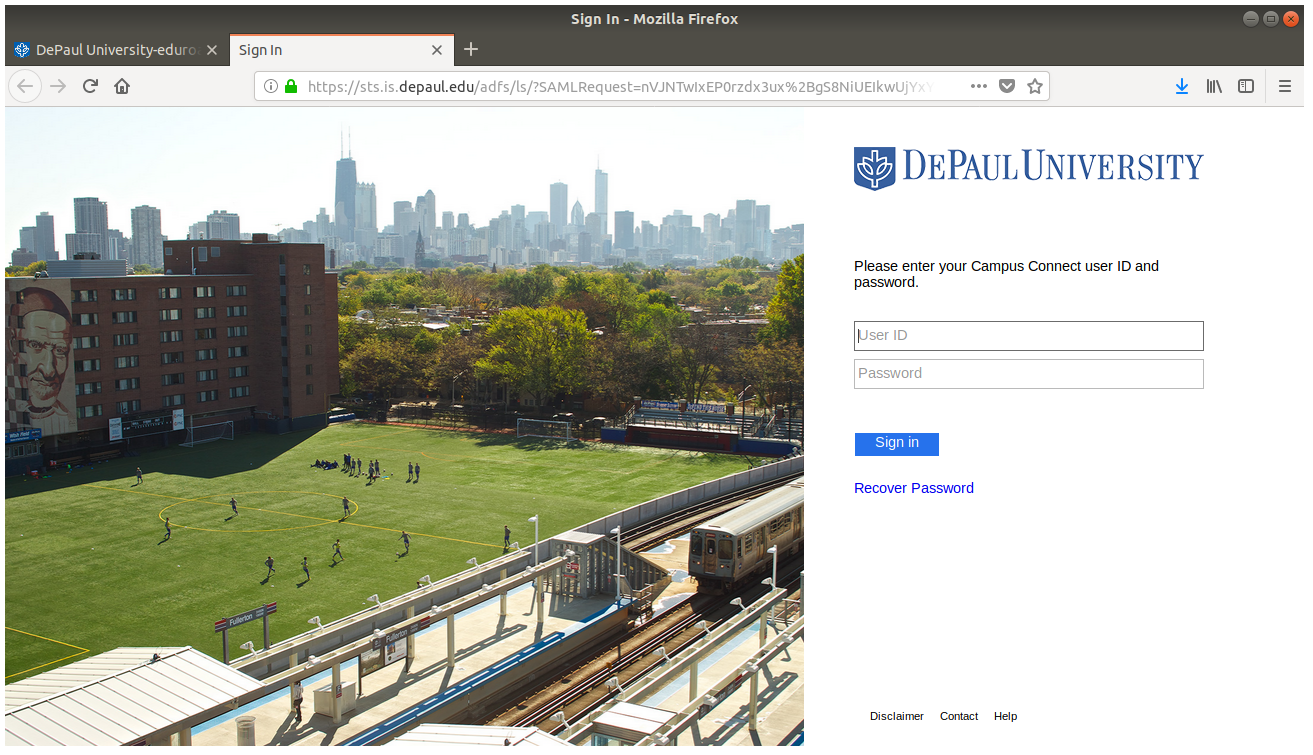Screen dimensions: 1313x755
Task: Bookmark this page with star icon
Action: point(1035,87)
